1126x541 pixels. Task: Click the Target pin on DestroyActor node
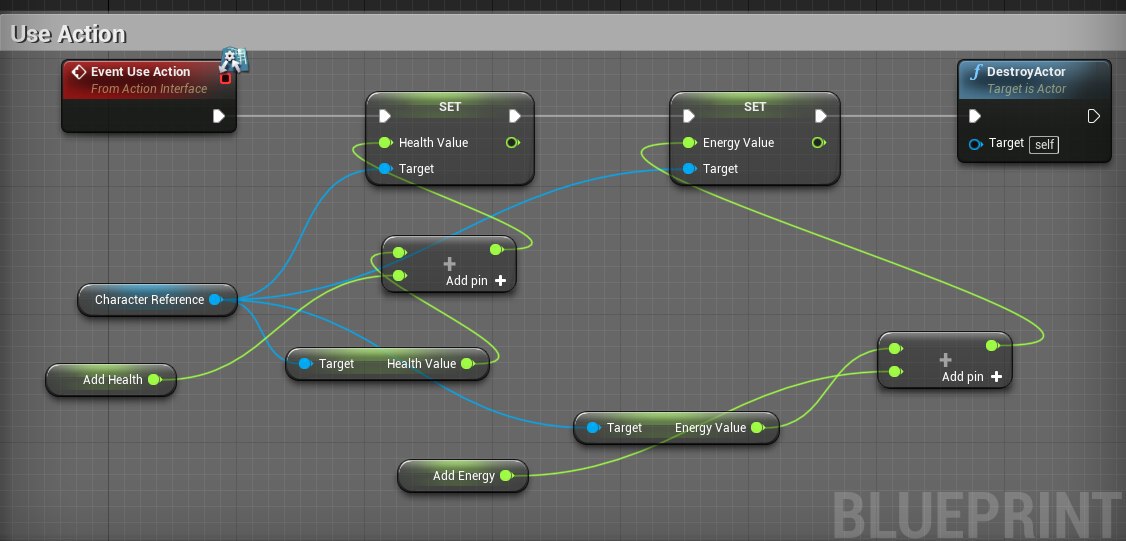(975, 144)
